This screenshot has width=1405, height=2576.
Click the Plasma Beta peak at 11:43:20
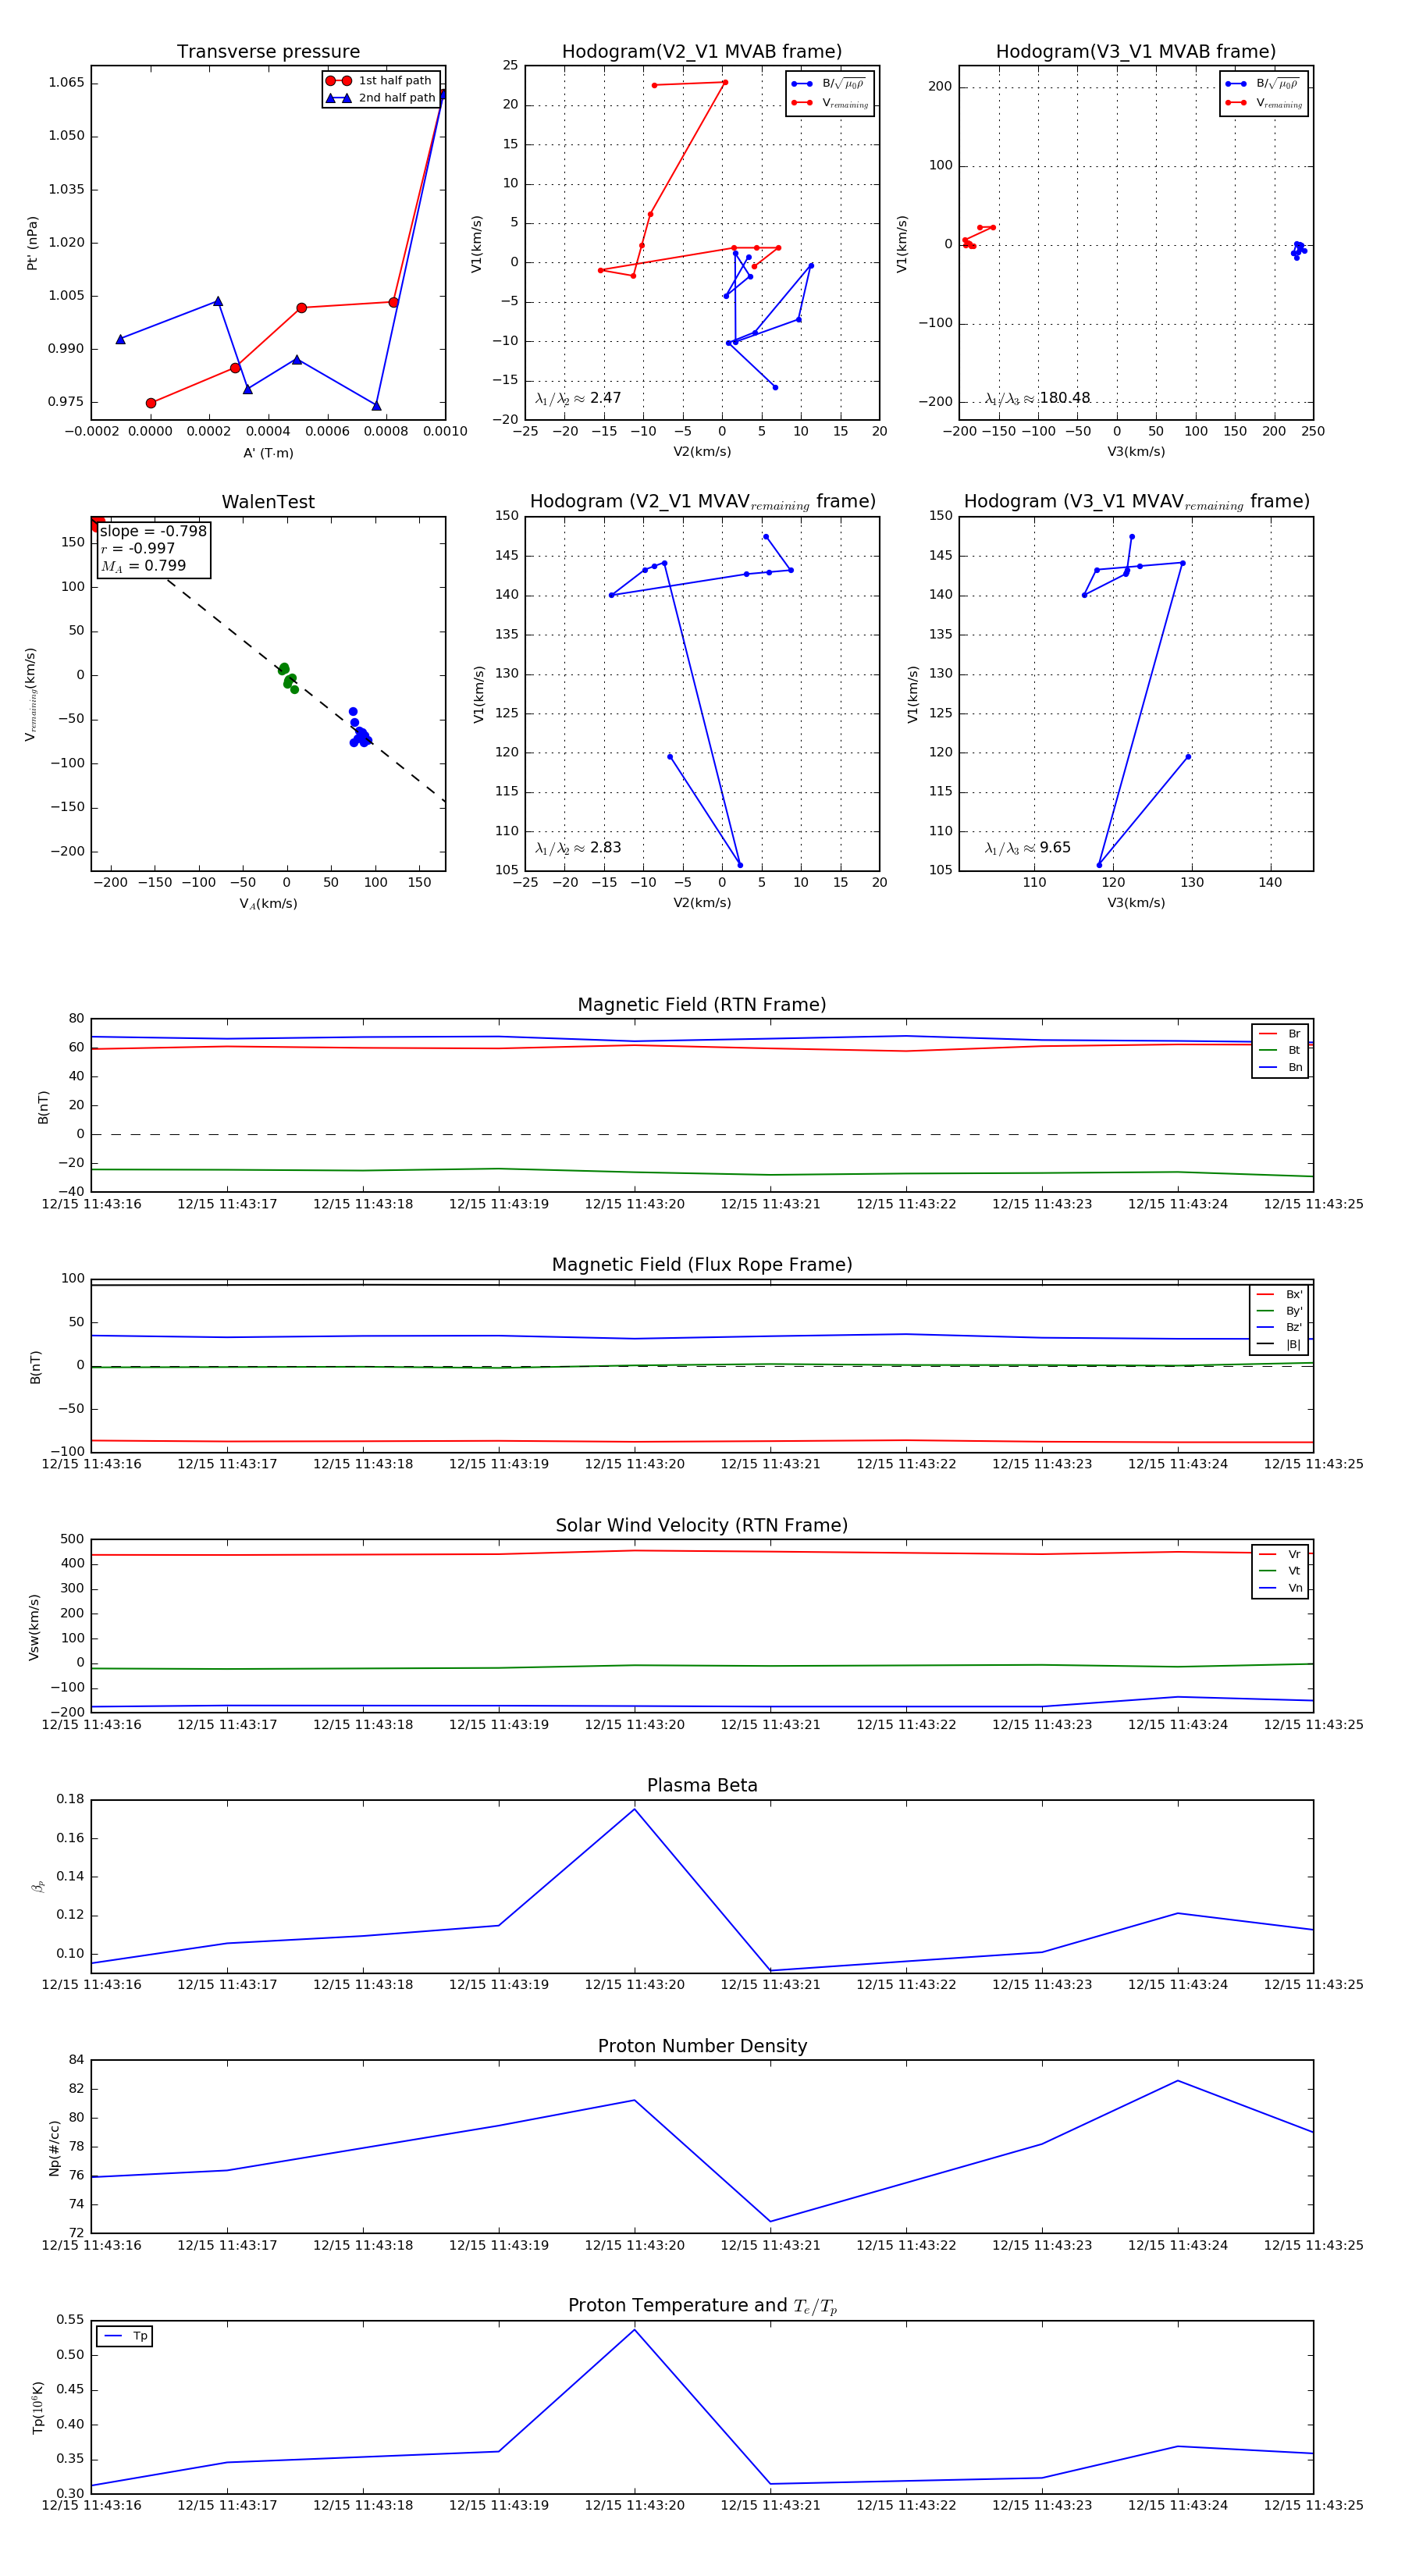634,1809
